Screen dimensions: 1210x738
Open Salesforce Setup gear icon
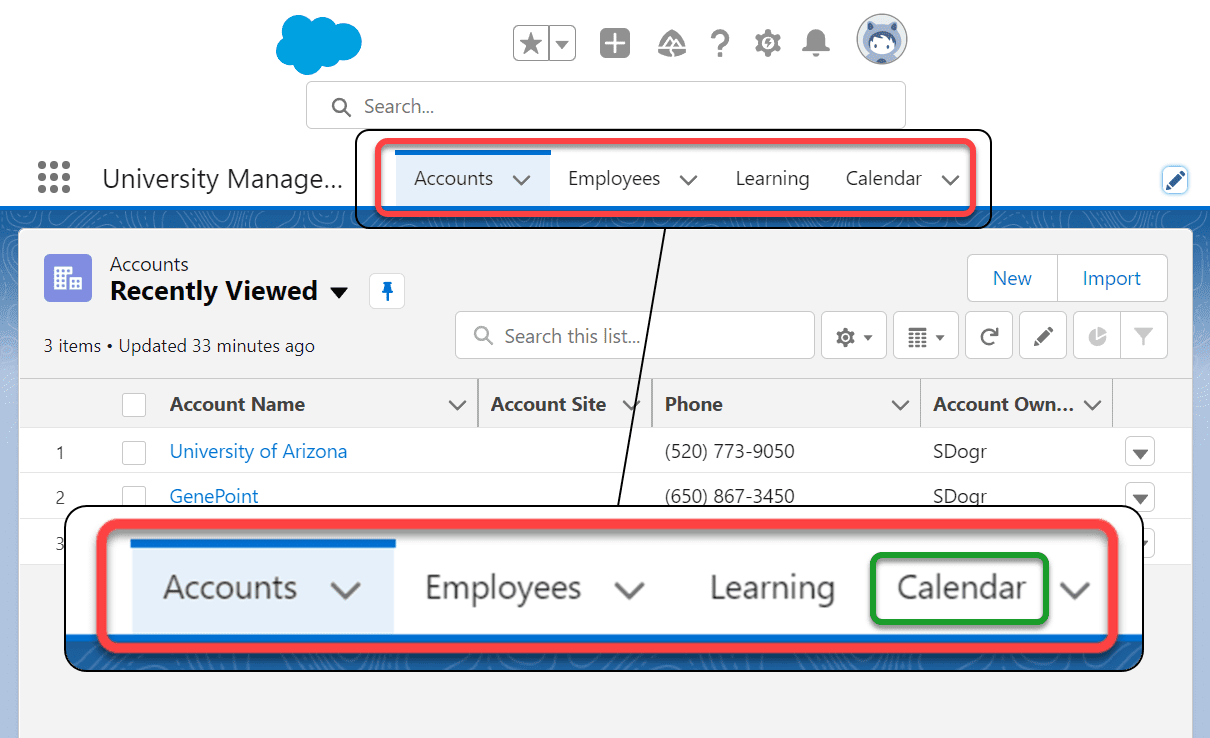(x=767, y=42)
